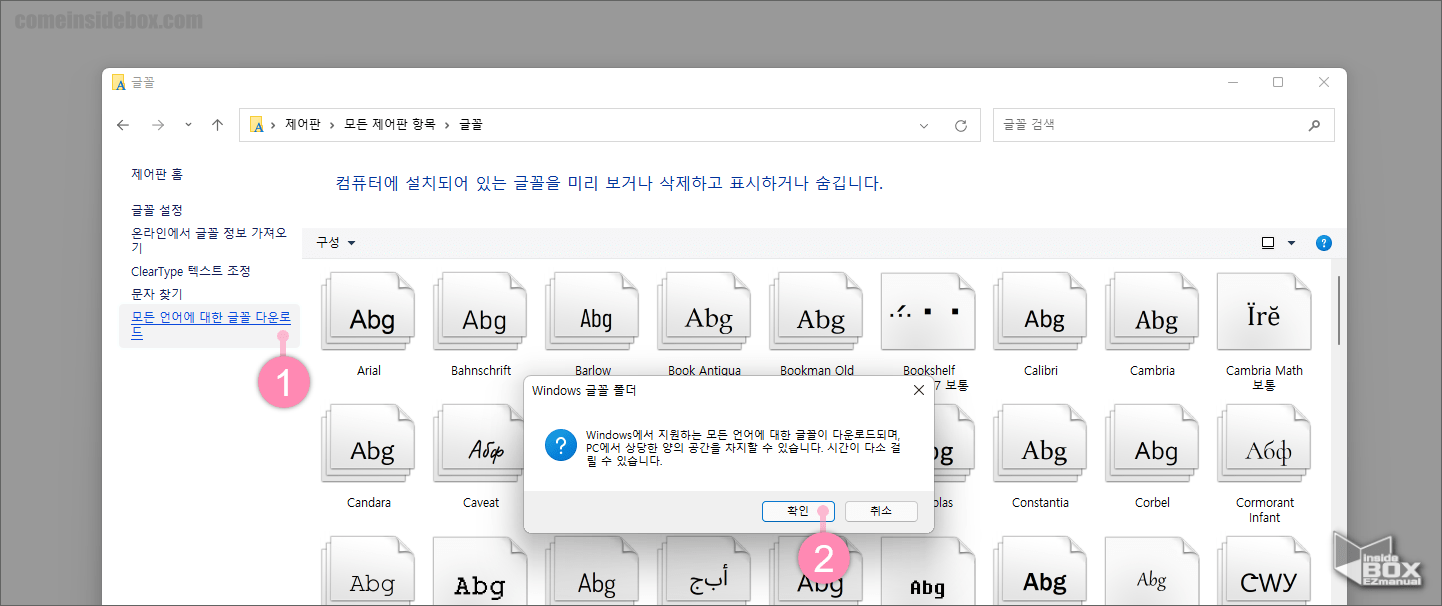The image size is (1442, 606).
Task: Open the 구성 dropdown menu
Action: [336, 243]
